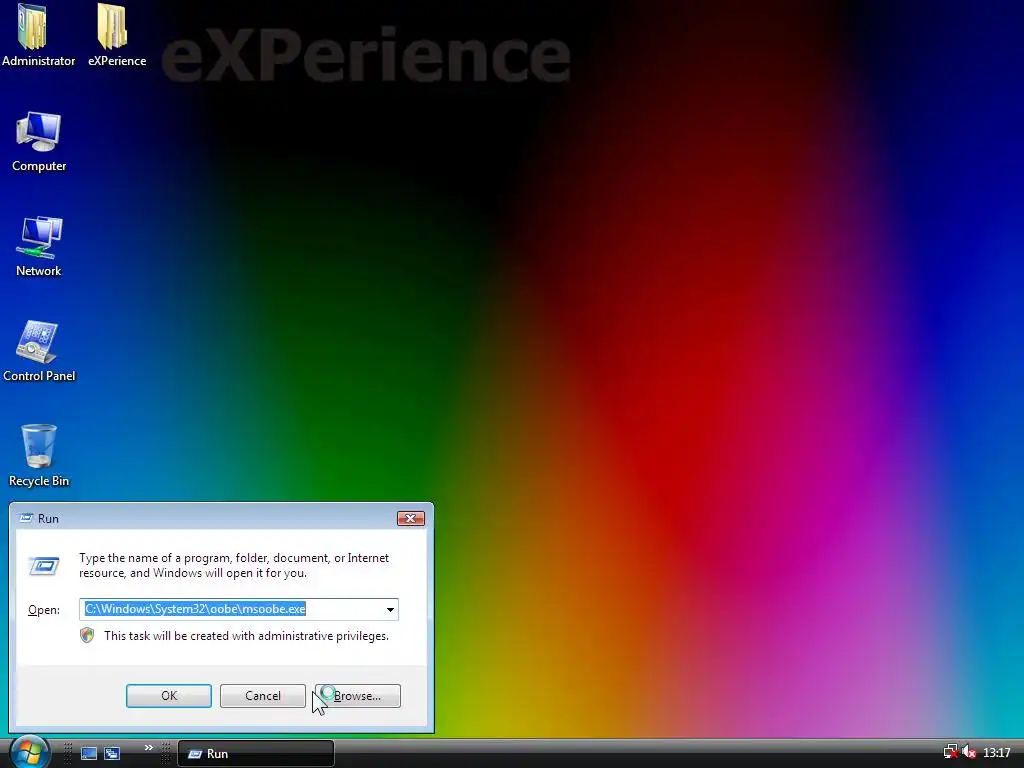Click the Windows Start orb
This screenshot has width=1024, height=768.
pos(29,752)
